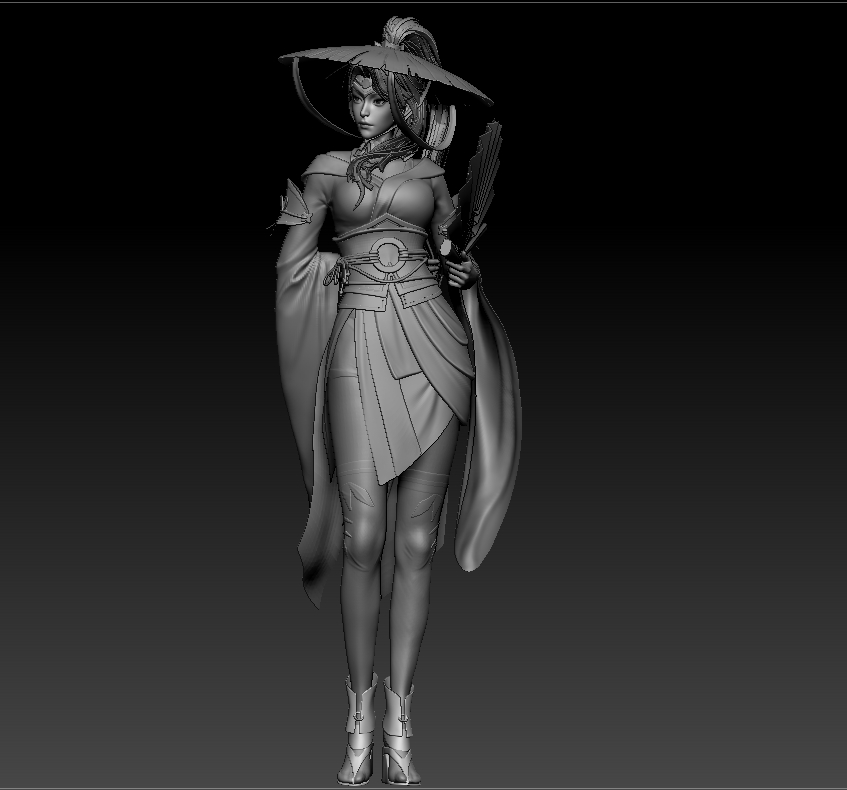Click the pointed shoulder armor piece
This screenshot has width=847, height=790.
pyautogui.click(x=290, y=207)
